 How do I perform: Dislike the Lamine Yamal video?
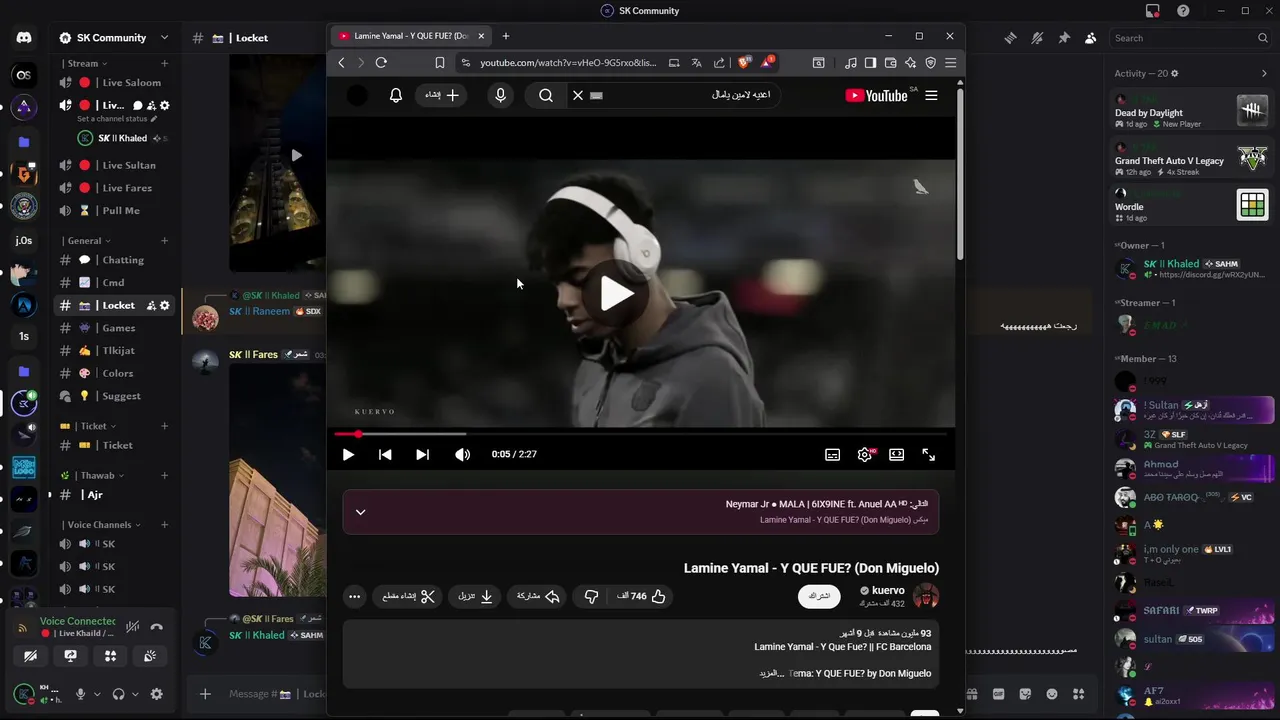pos(591,596)
